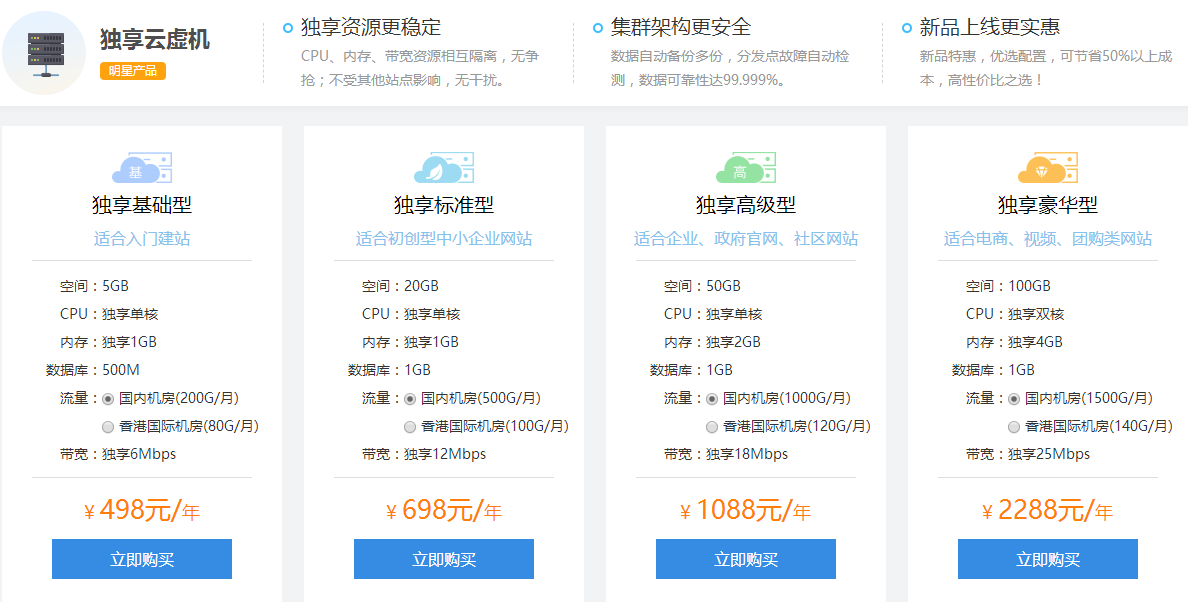Click the ¥698元/年 price

tap(444, 510)
